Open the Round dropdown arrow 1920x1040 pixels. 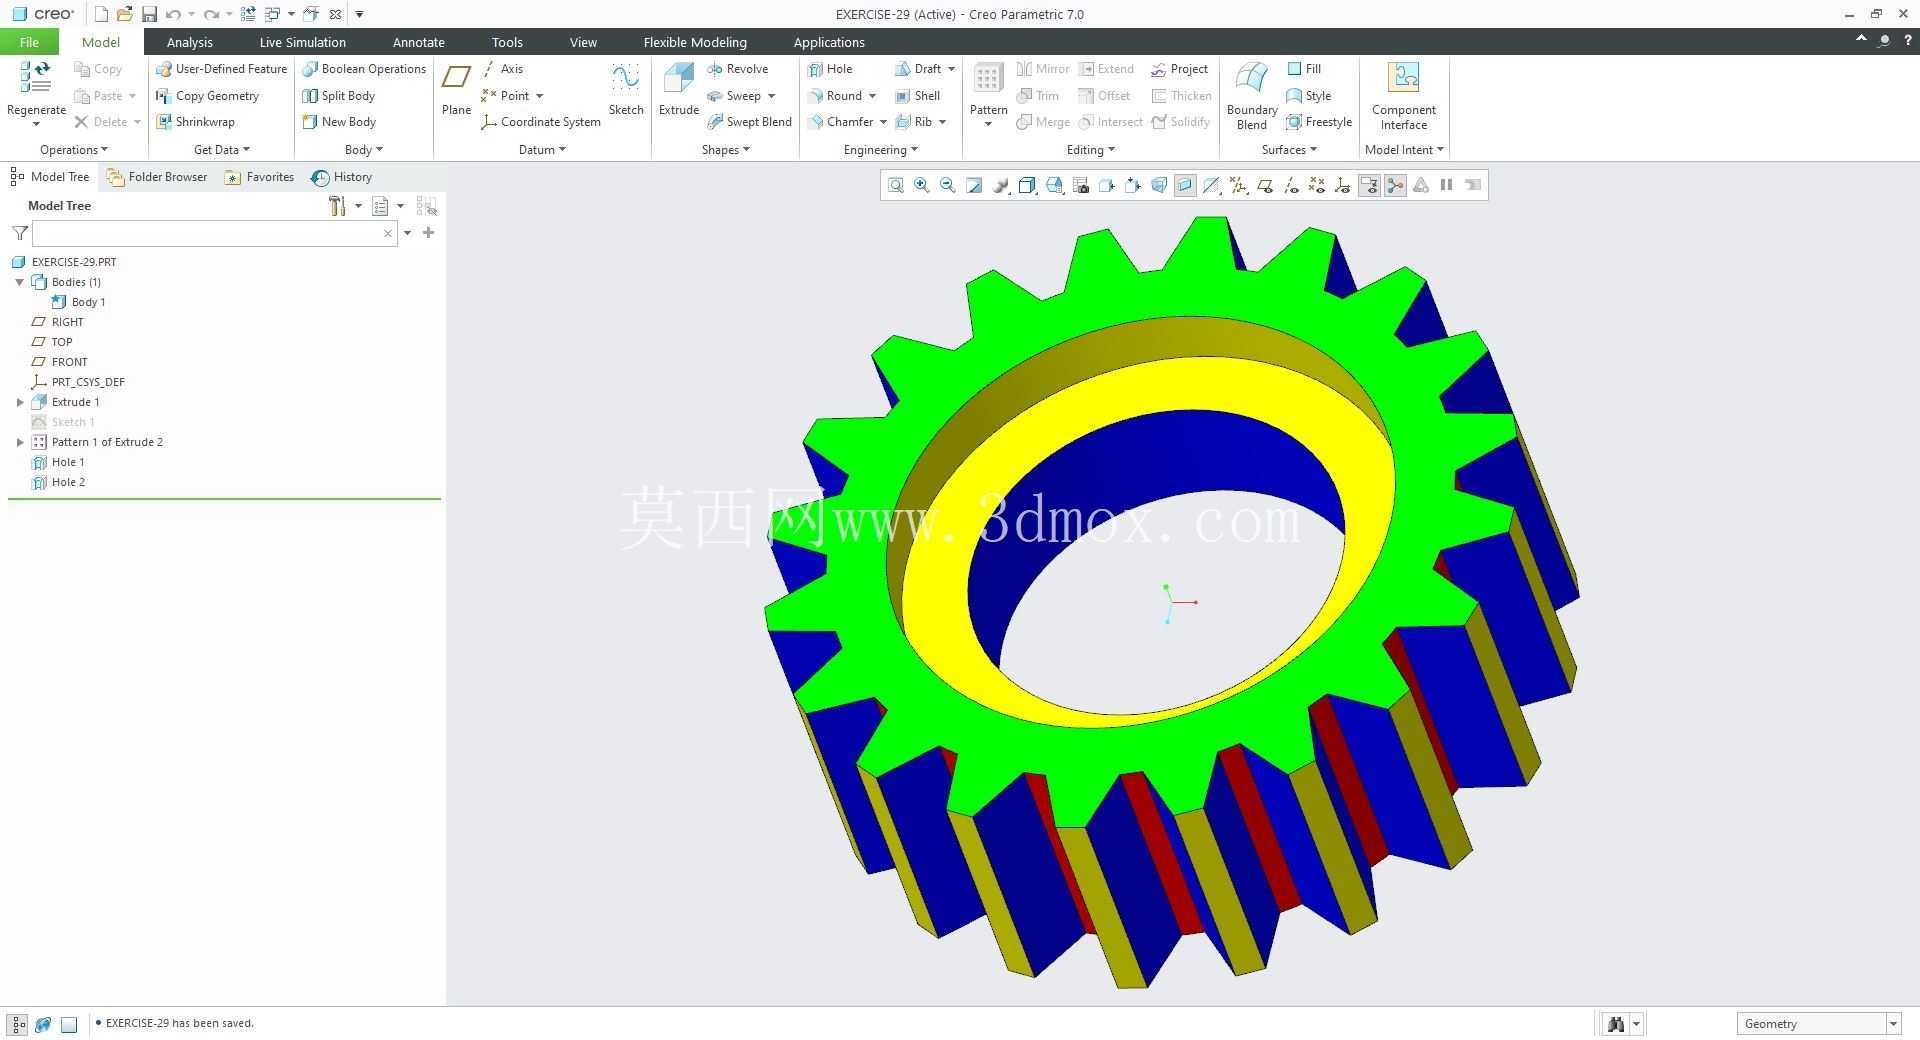tap(872, 96)
